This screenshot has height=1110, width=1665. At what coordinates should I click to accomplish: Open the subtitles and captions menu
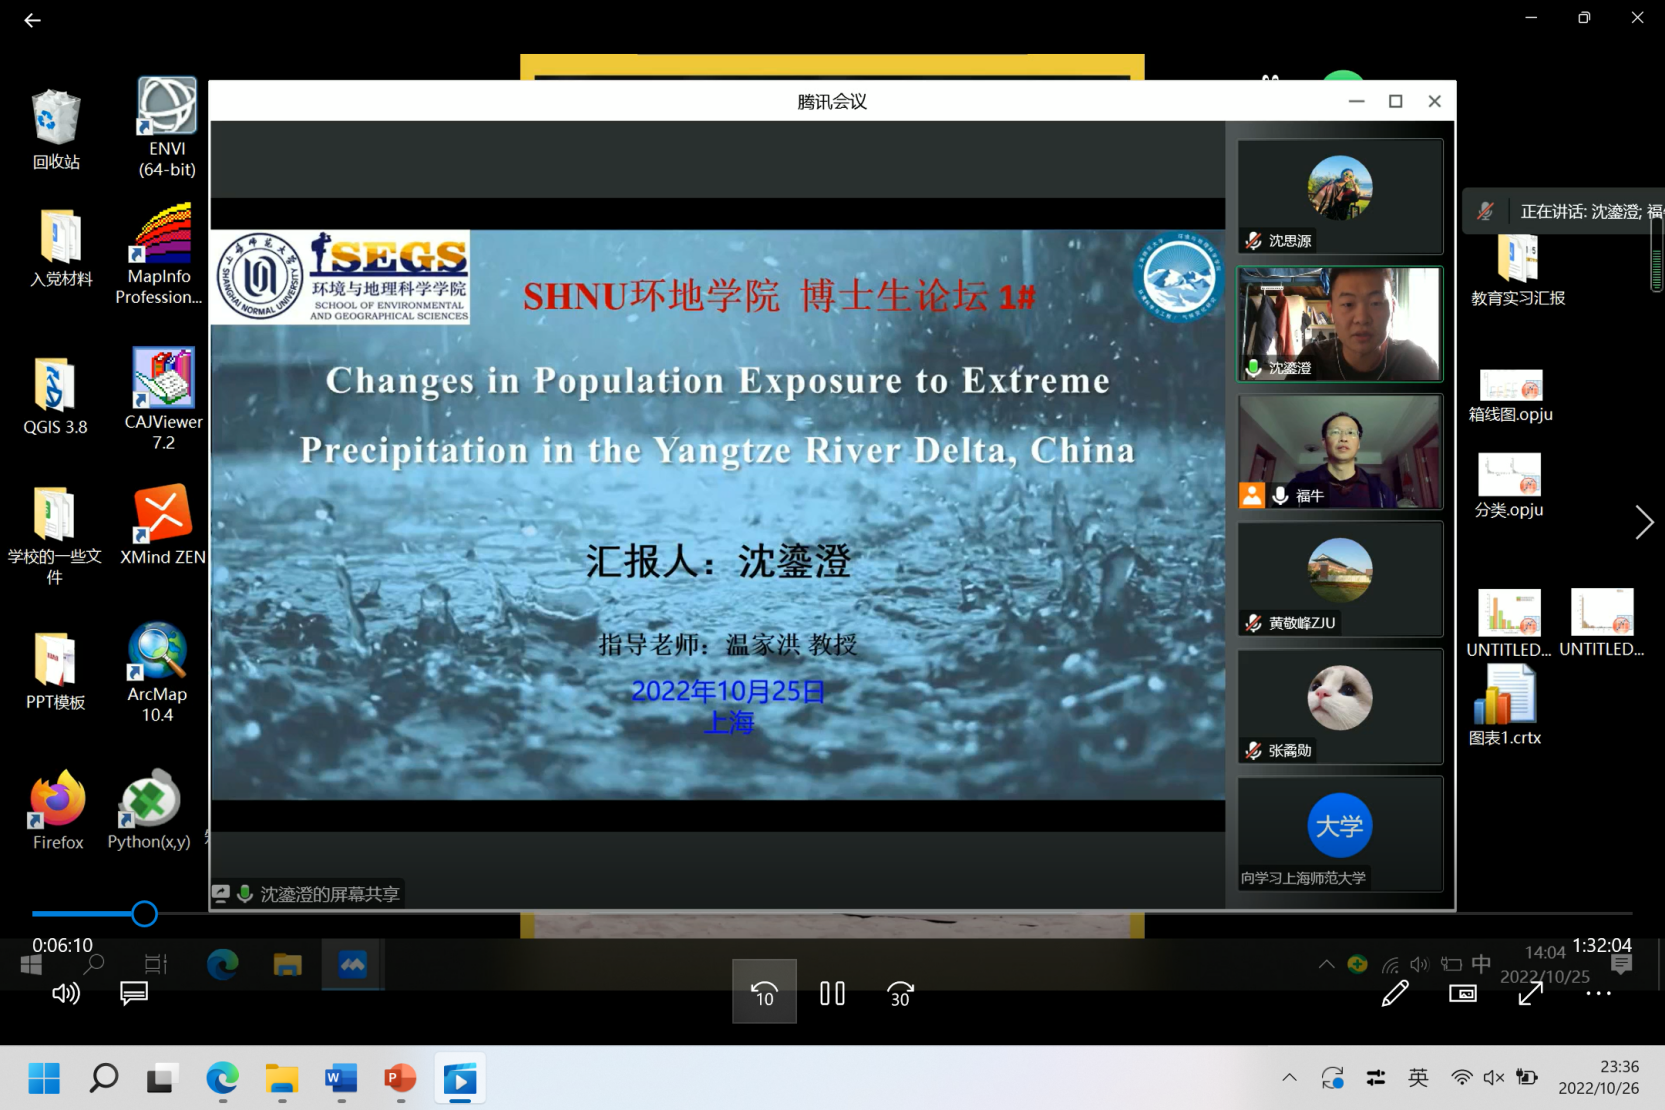point(134,993)
